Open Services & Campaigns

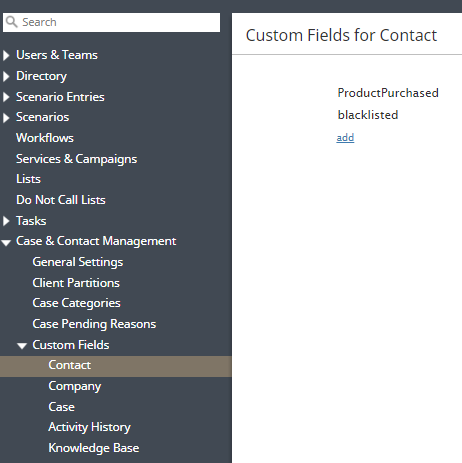pos(77,159)
